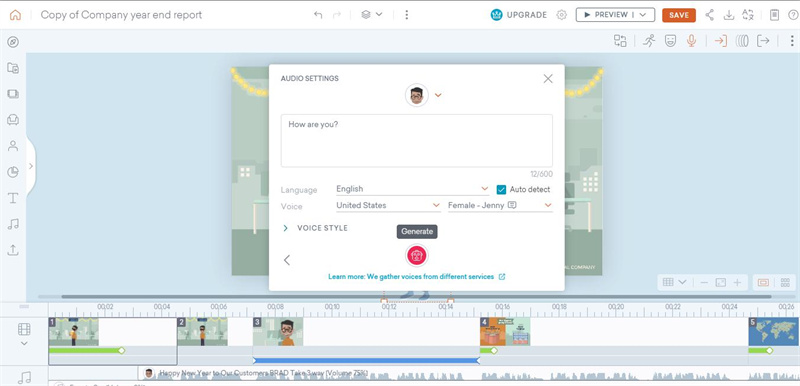800x386 pixels.
Task: Select the motion path effect icon
Action: click(x=742, y=41)
